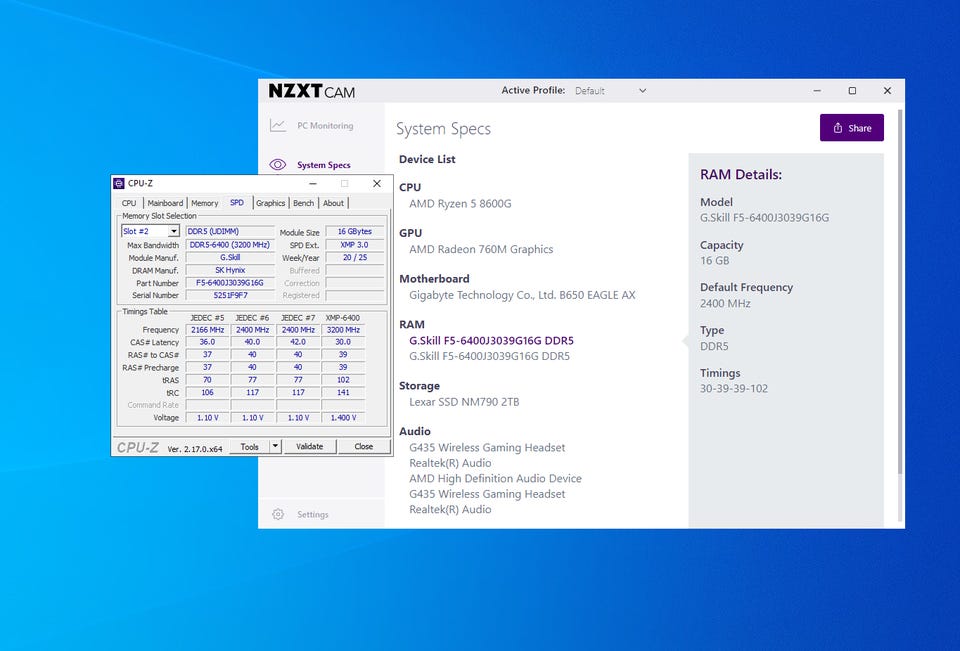Click the Tools button in CPU-Z

(x=249, y=446)
